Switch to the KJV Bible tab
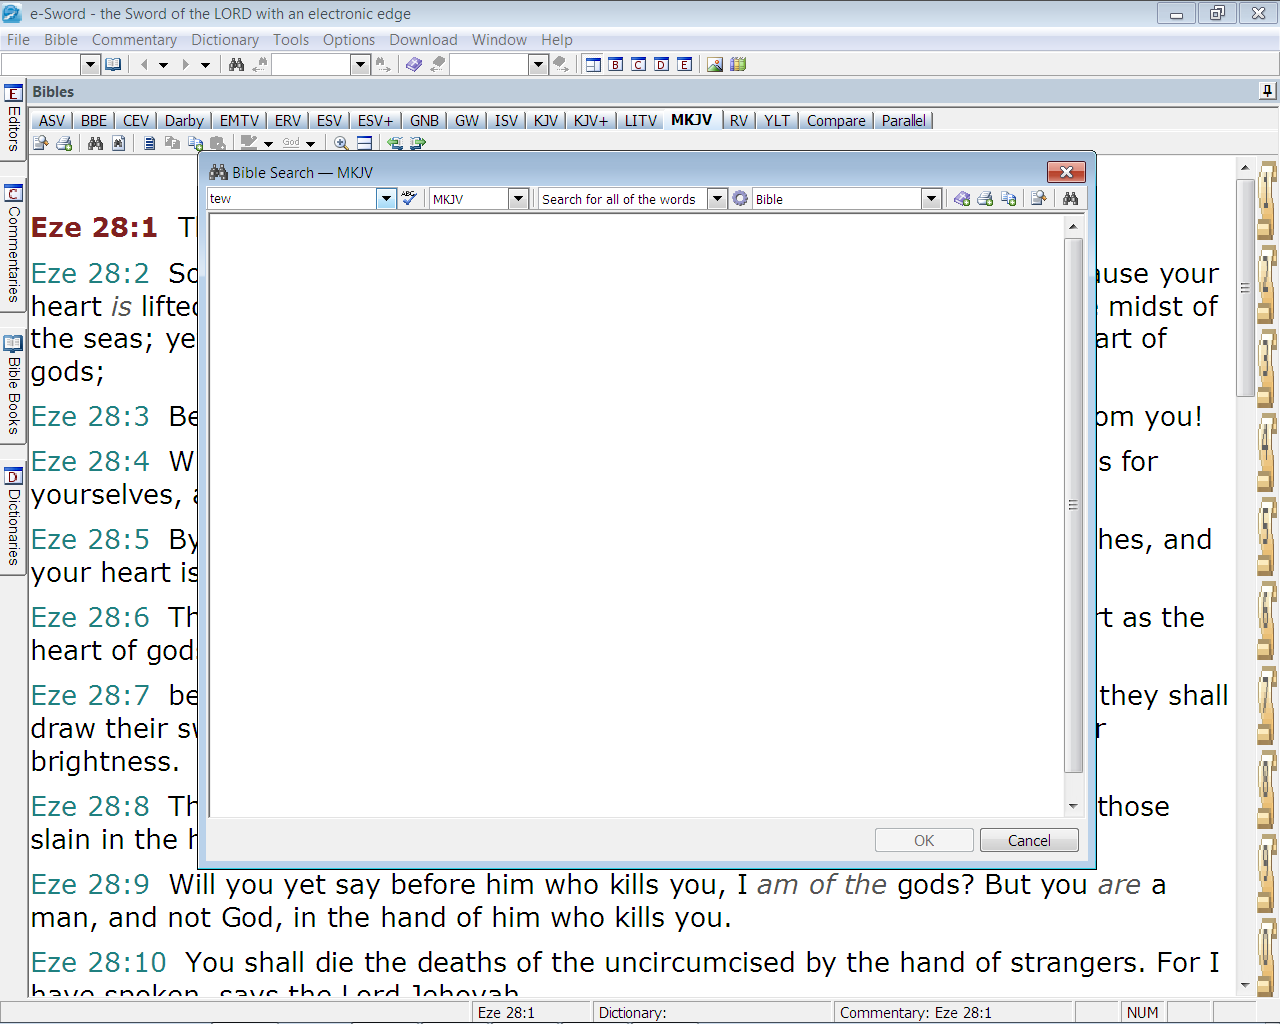The width and height of the screenshot is (1280, 1024). [546, 120]
